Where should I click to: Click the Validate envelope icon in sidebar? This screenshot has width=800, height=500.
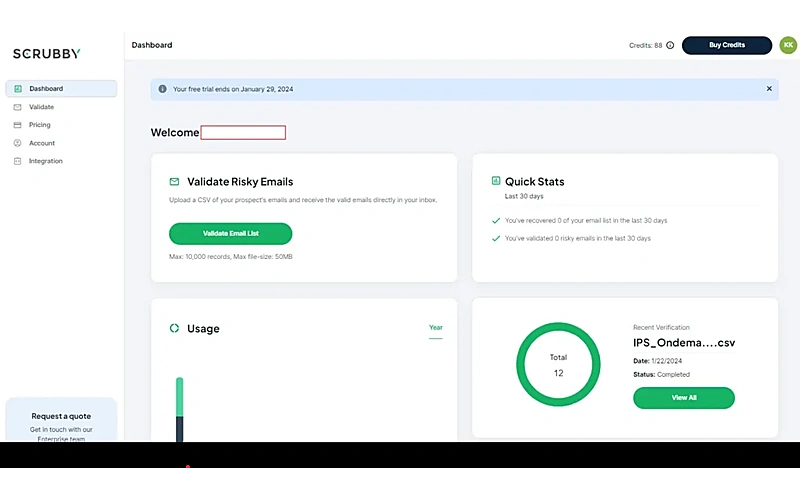(17, 107)
